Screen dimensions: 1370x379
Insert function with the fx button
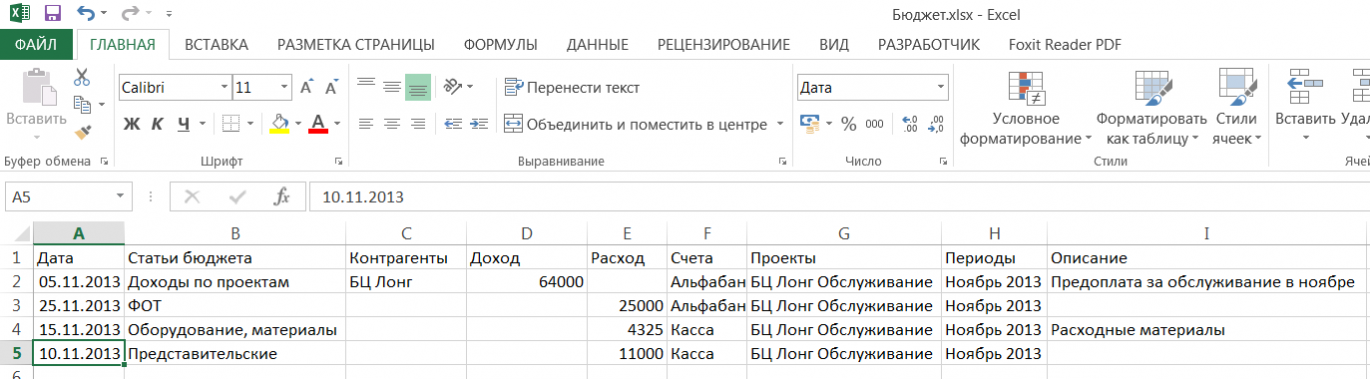coord(282,197)
